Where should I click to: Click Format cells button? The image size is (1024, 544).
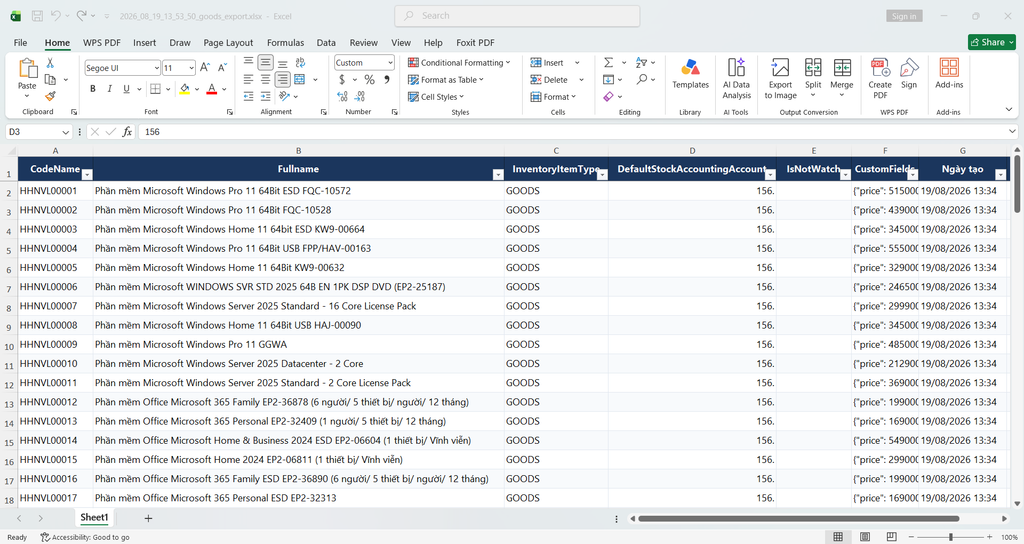click(553, 97)
